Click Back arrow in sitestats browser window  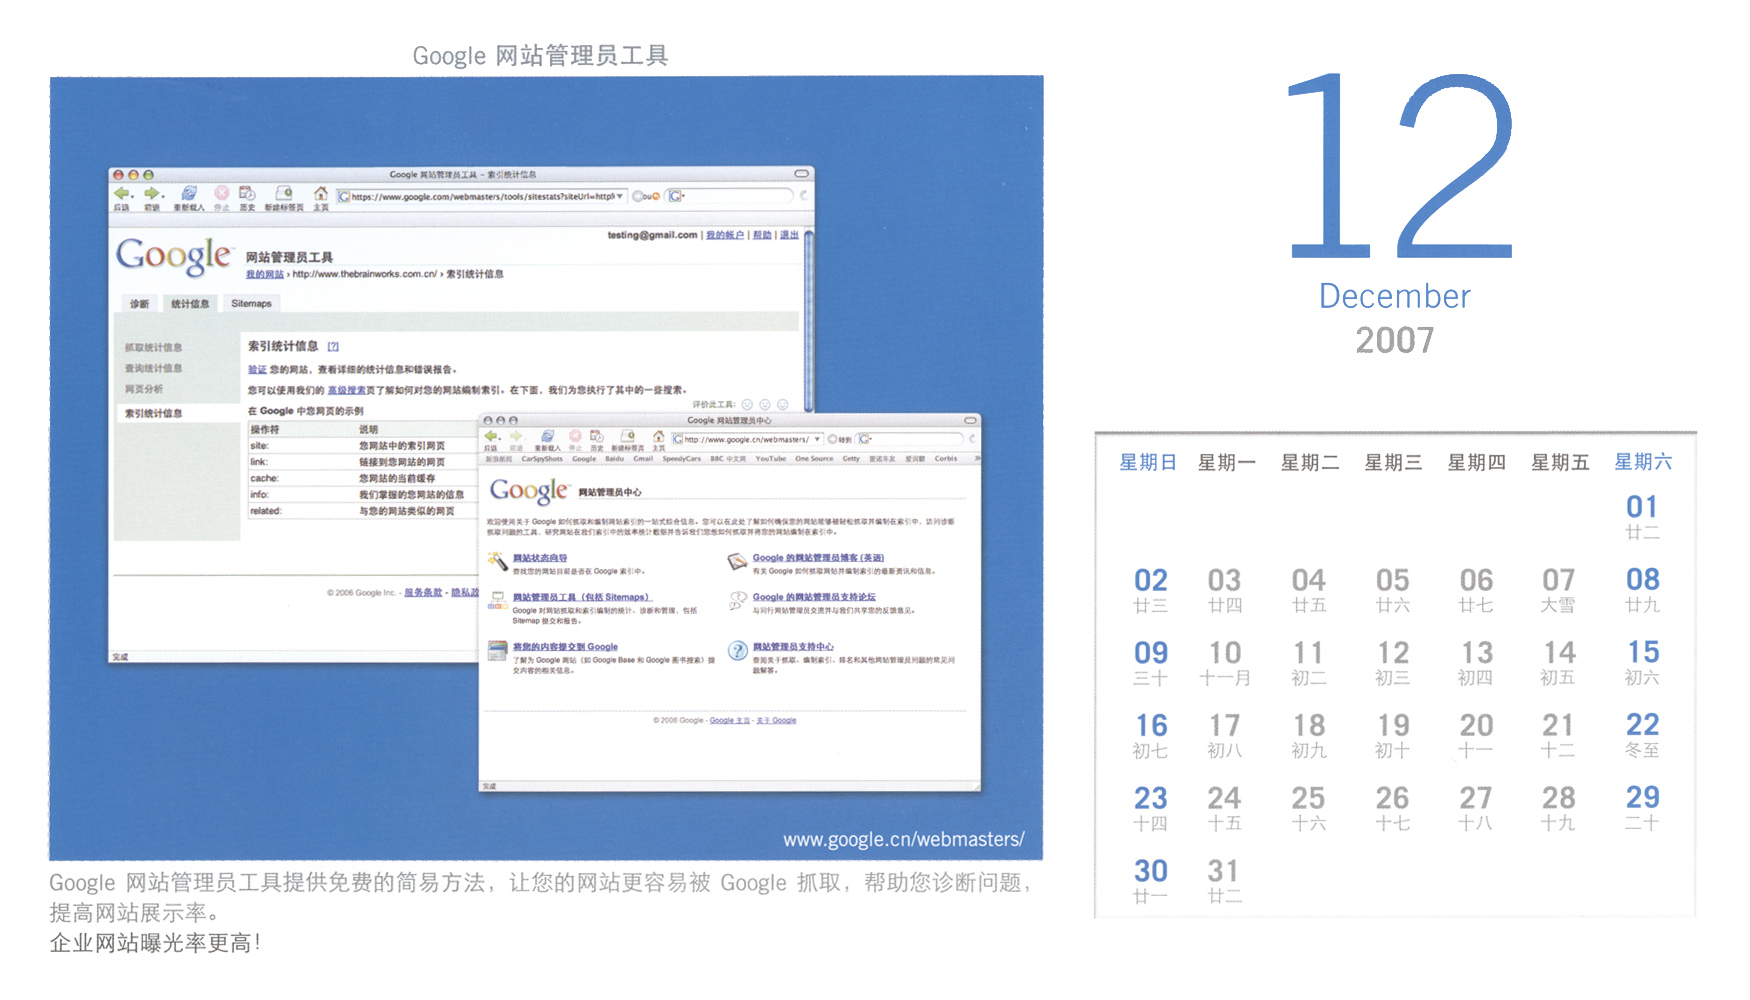pos(122,194)
